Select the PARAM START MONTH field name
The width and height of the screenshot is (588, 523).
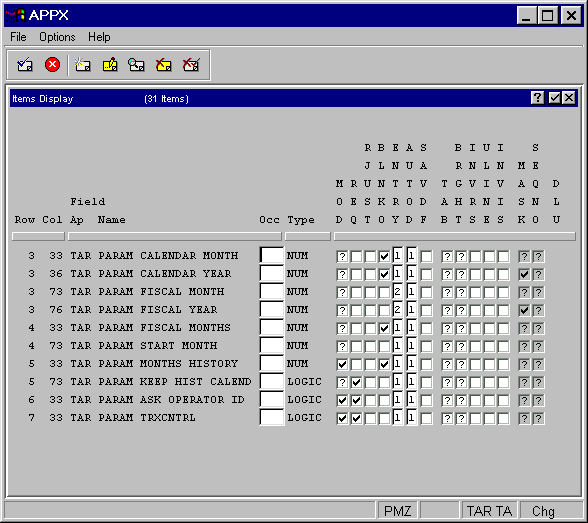[x=158, y=346]
